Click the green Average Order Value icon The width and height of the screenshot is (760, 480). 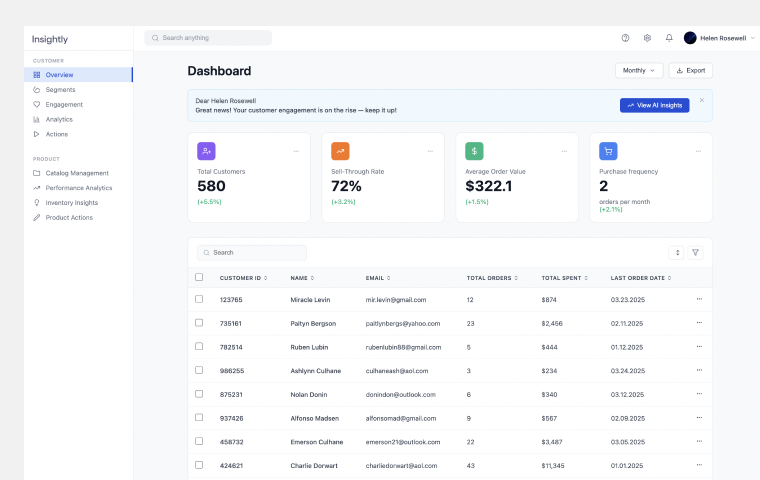[474, 151]
